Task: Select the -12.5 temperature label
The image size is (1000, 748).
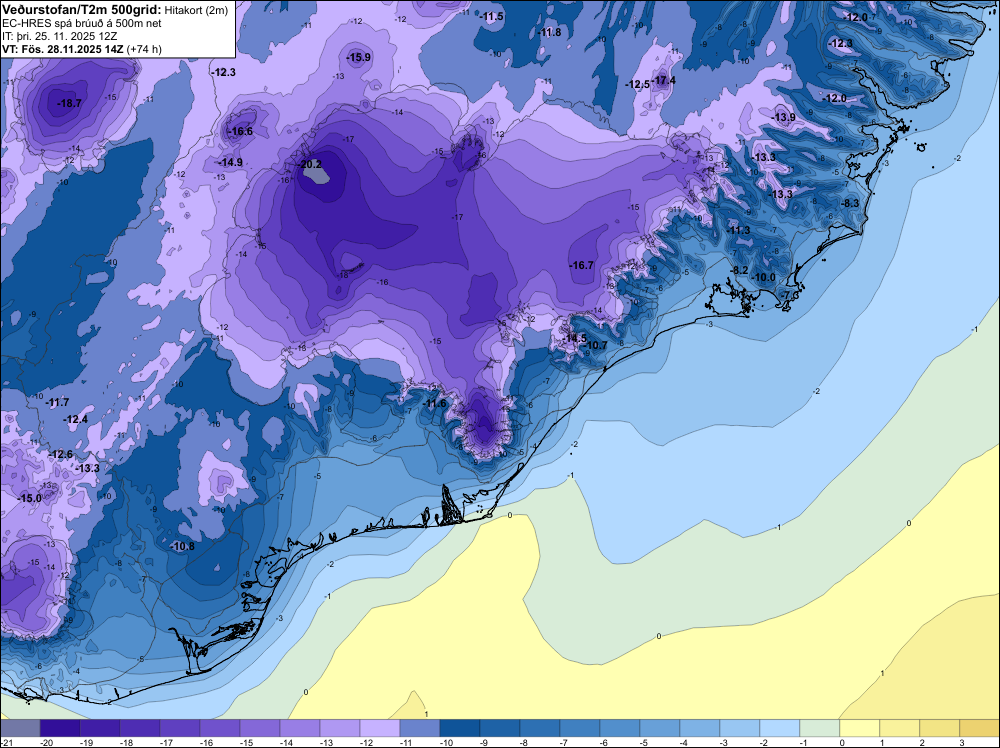Action: click(638, 85)
